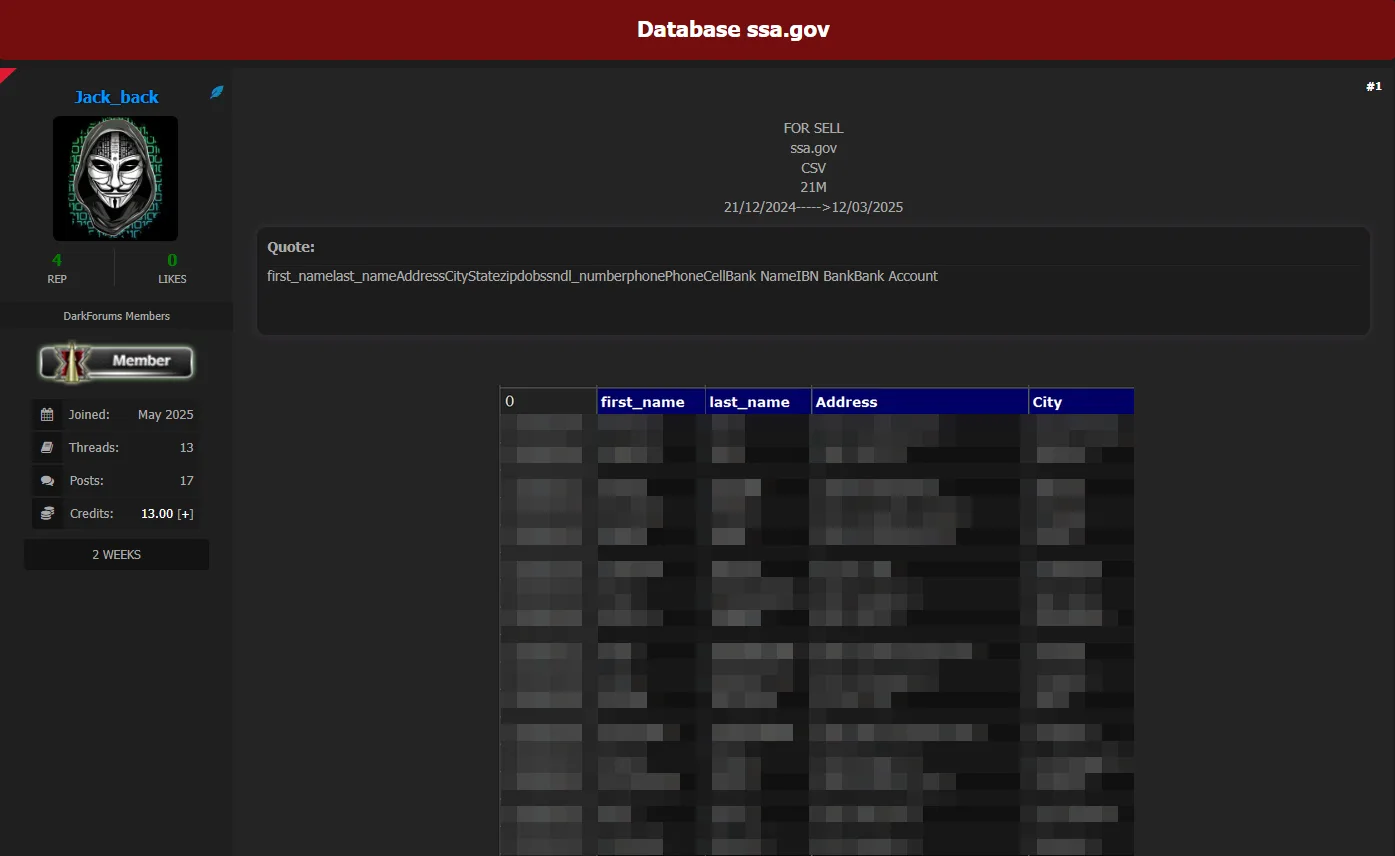
Task: Open post number #1 permalink
Action: (x=1373, y=87)
